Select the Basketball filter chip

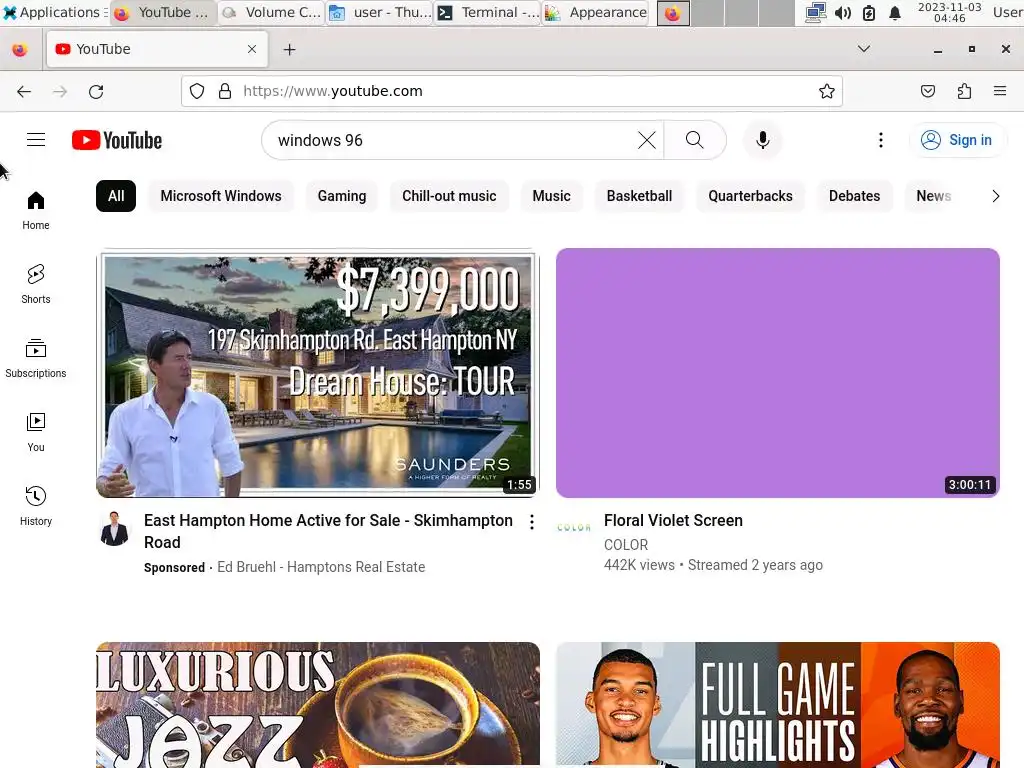[639, 196]
